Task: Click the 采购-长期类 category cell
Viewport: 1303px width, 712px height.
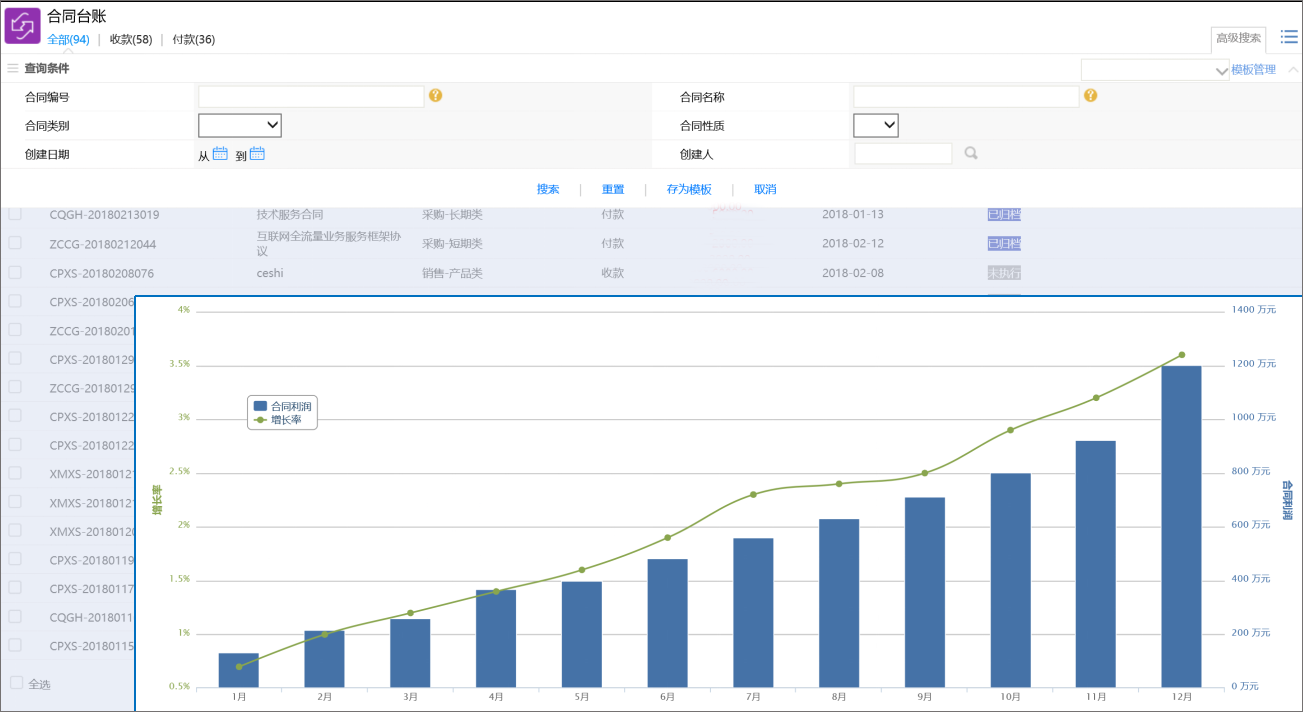Action: point(452,214)
